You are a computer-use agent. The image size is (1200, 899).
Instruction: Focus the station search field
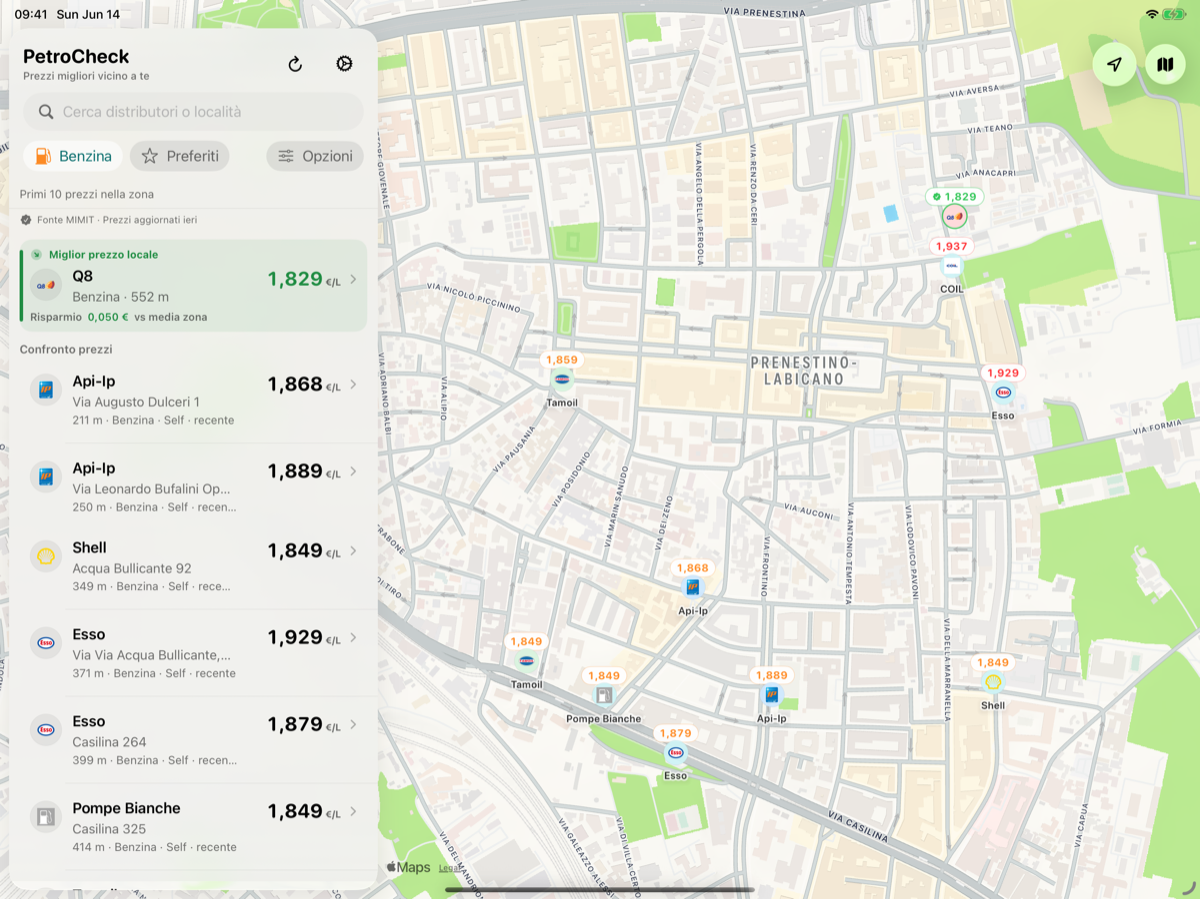194,112
